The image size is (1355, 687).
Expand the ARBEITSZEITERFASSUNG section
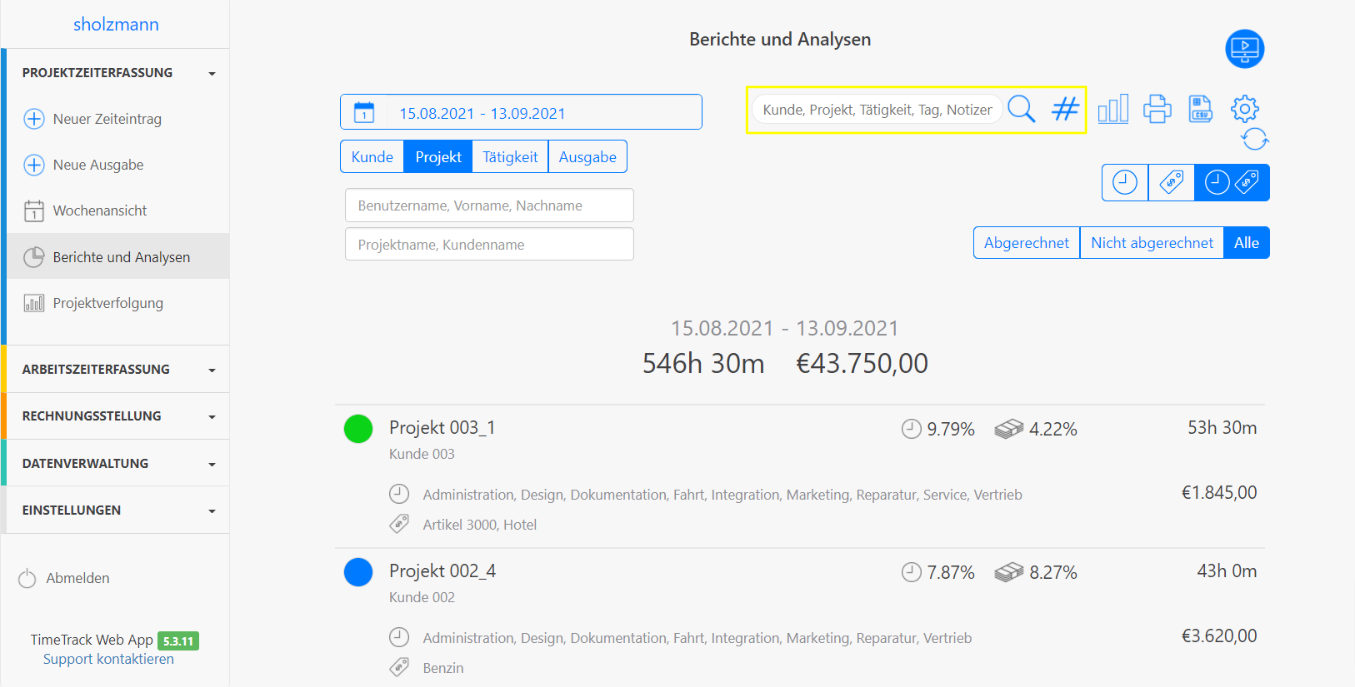point(115,369)
